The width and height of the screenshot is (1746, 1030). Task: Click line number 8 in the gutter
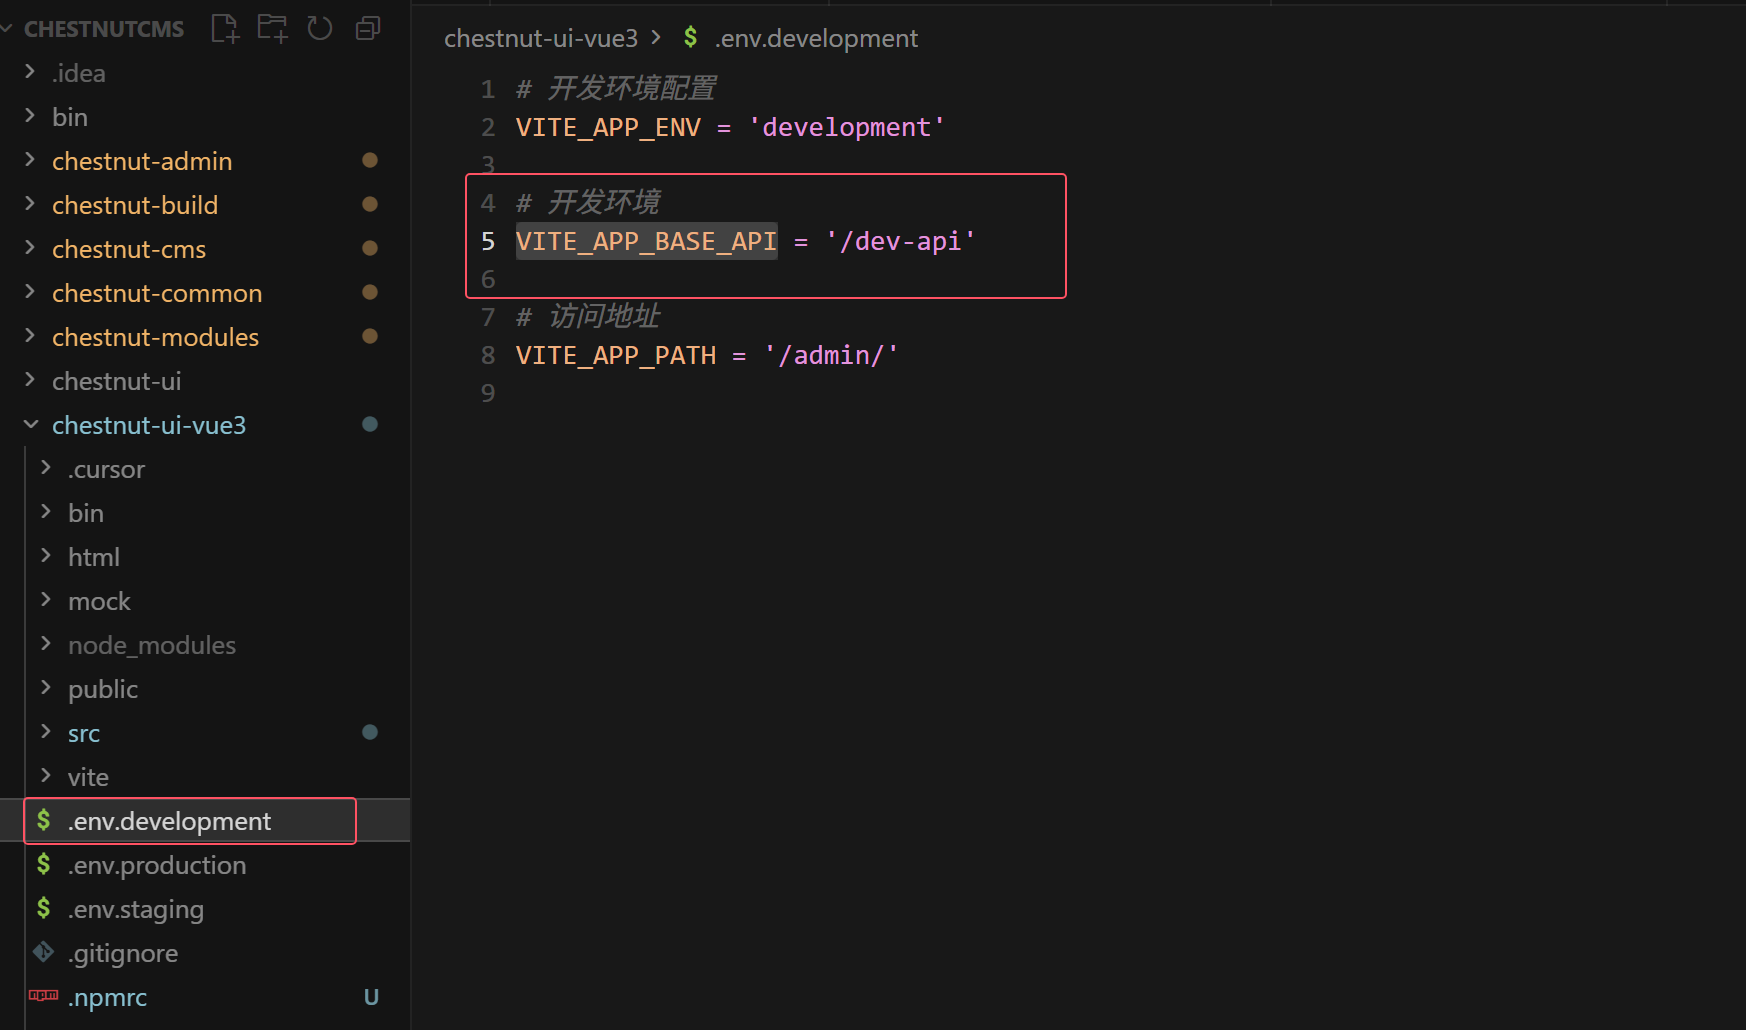click(488, 356)
